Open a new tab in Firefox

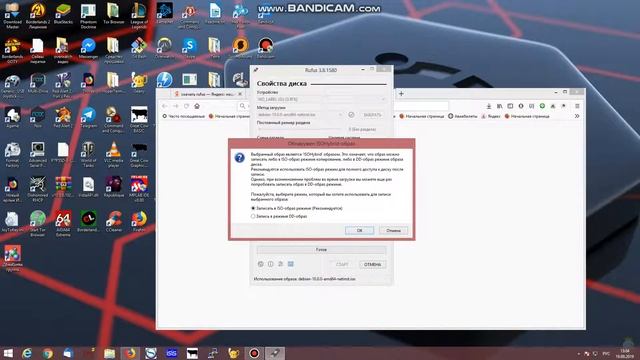click(401, 94)
